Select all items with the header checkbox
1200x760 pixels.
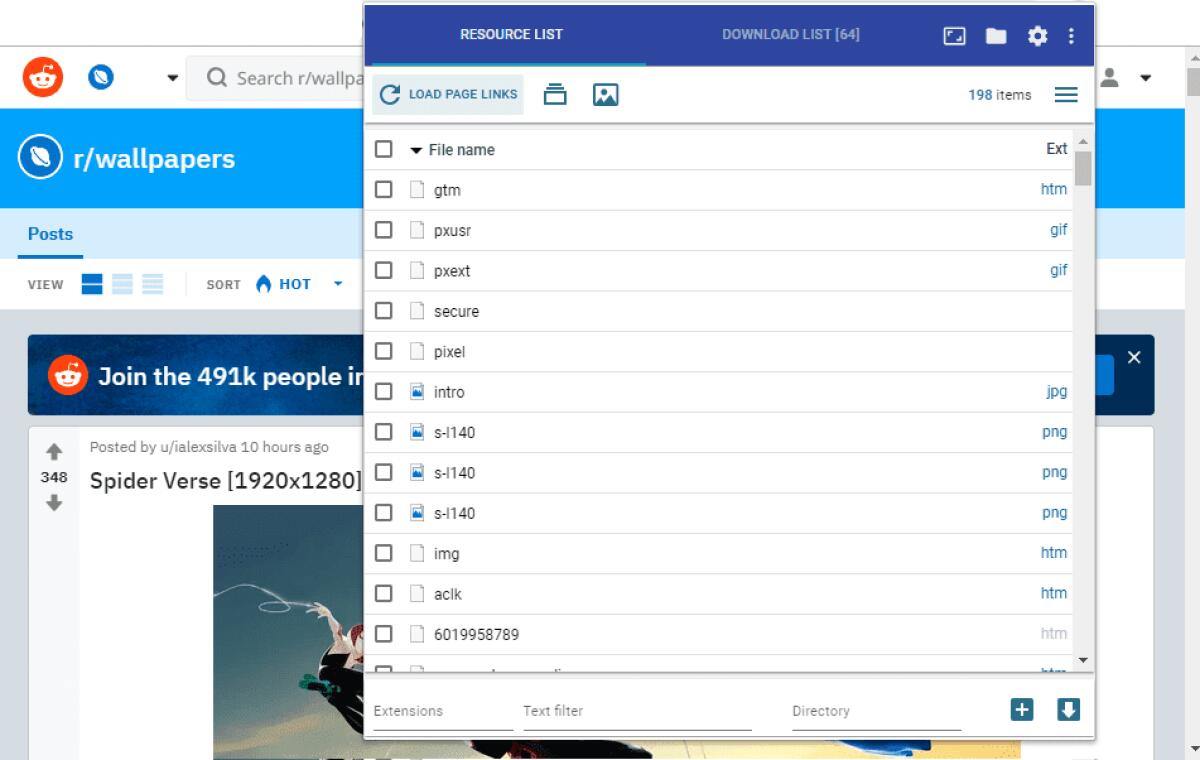click(x=383, y=148)
